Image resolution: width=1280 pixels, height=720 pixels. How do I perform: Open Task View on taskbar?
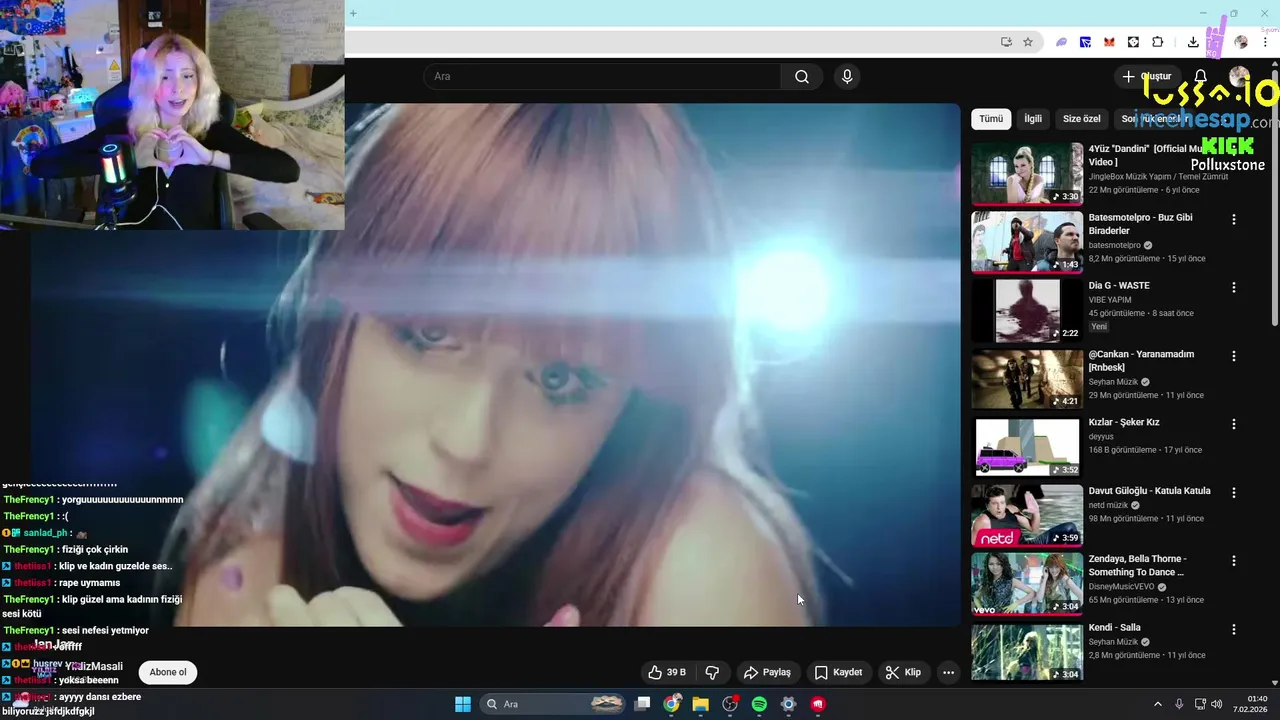[643, 704]
